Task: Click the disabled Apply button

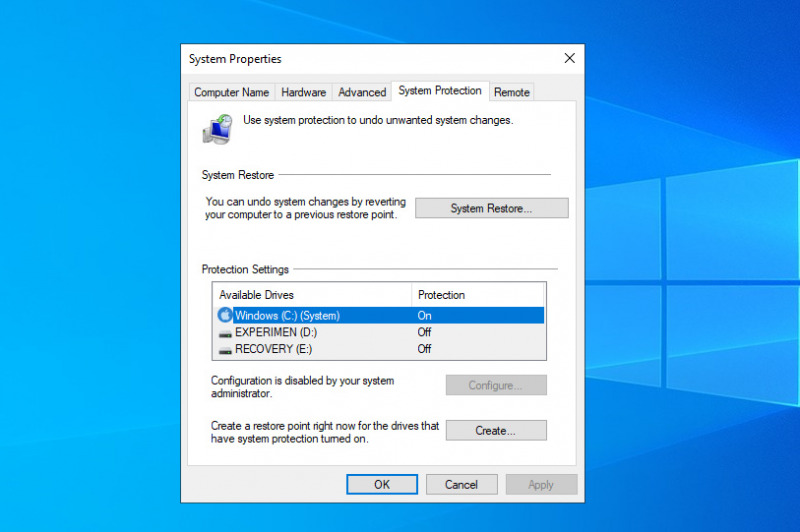Action: click(541, 484)
